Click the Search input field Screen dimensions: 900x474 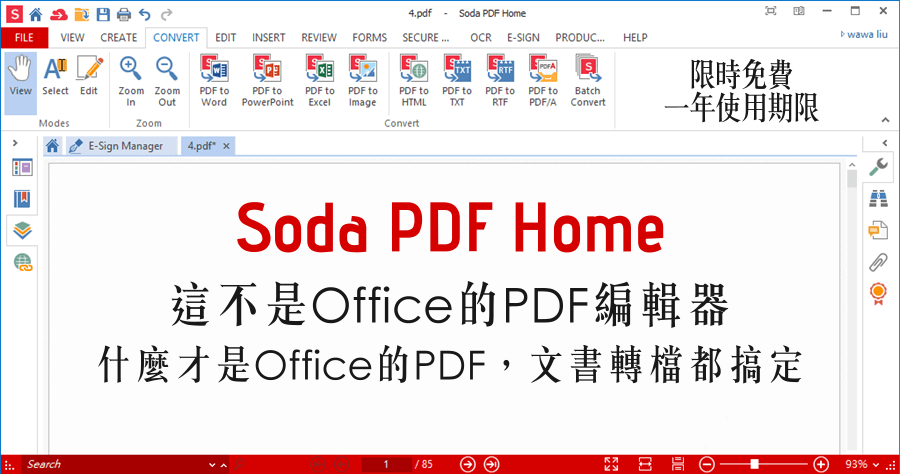(x=115, y=464)
